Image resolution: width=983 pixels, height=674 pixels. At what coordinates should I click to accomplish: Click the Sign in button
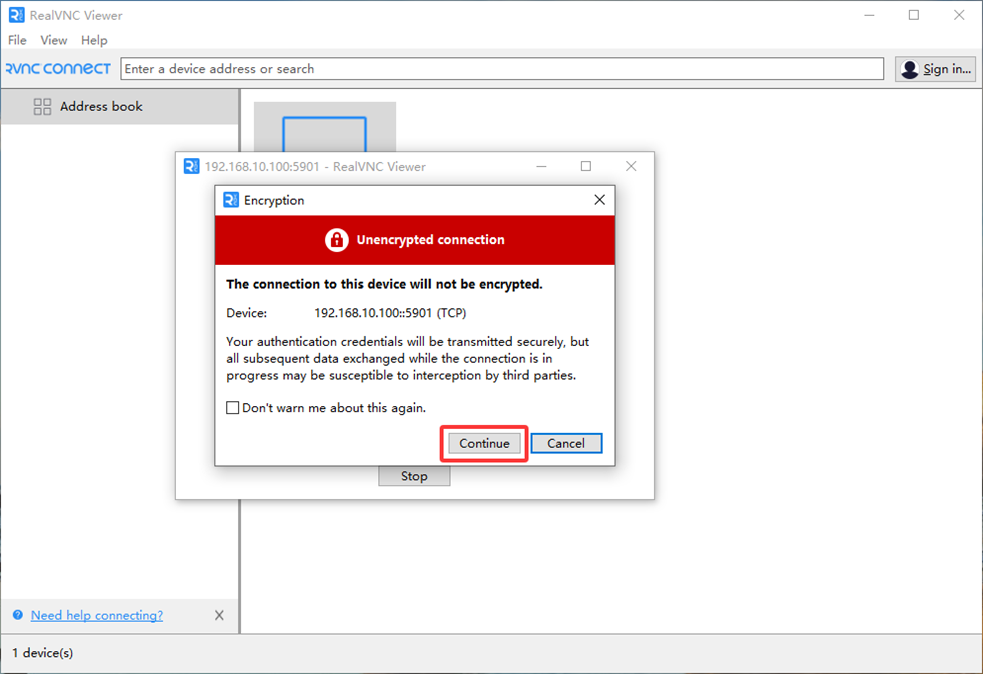tap(935, 69)
